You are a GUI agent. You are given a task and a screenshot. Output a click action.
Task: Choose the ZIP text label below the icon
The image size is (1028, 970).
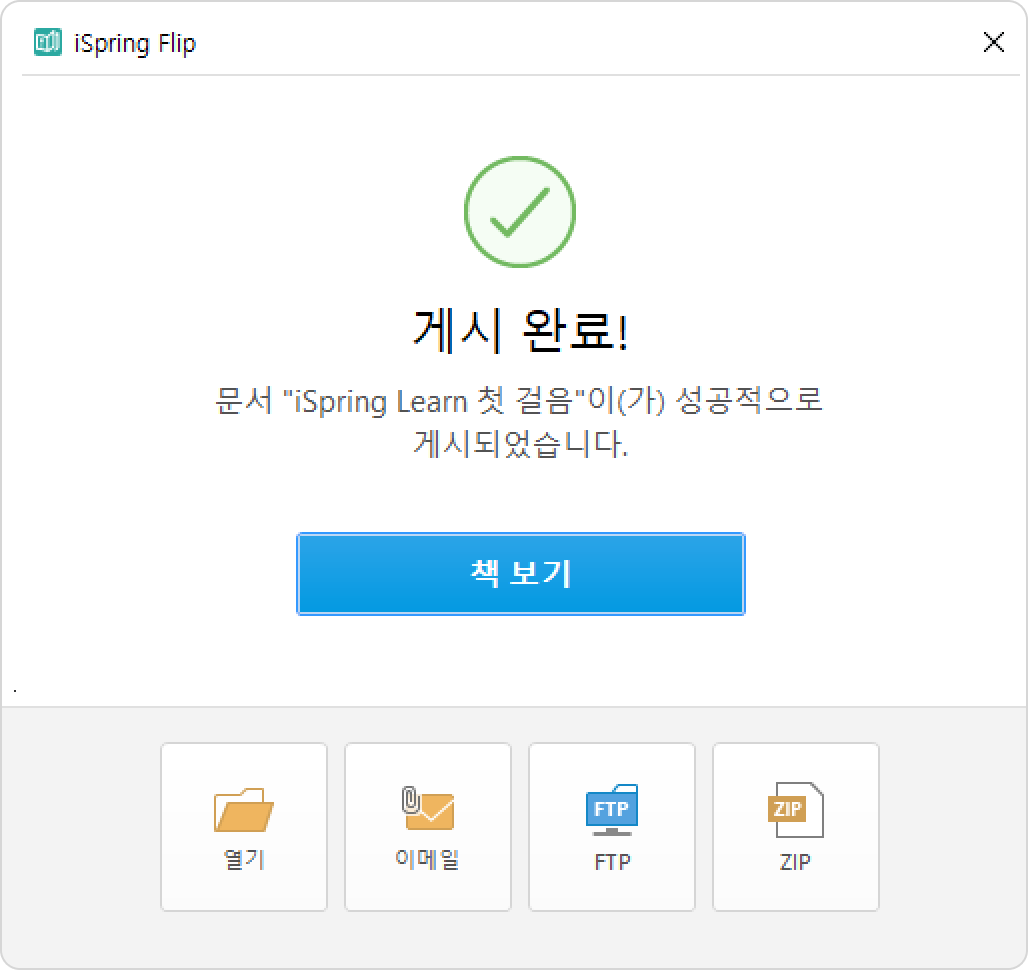[795, 861]
